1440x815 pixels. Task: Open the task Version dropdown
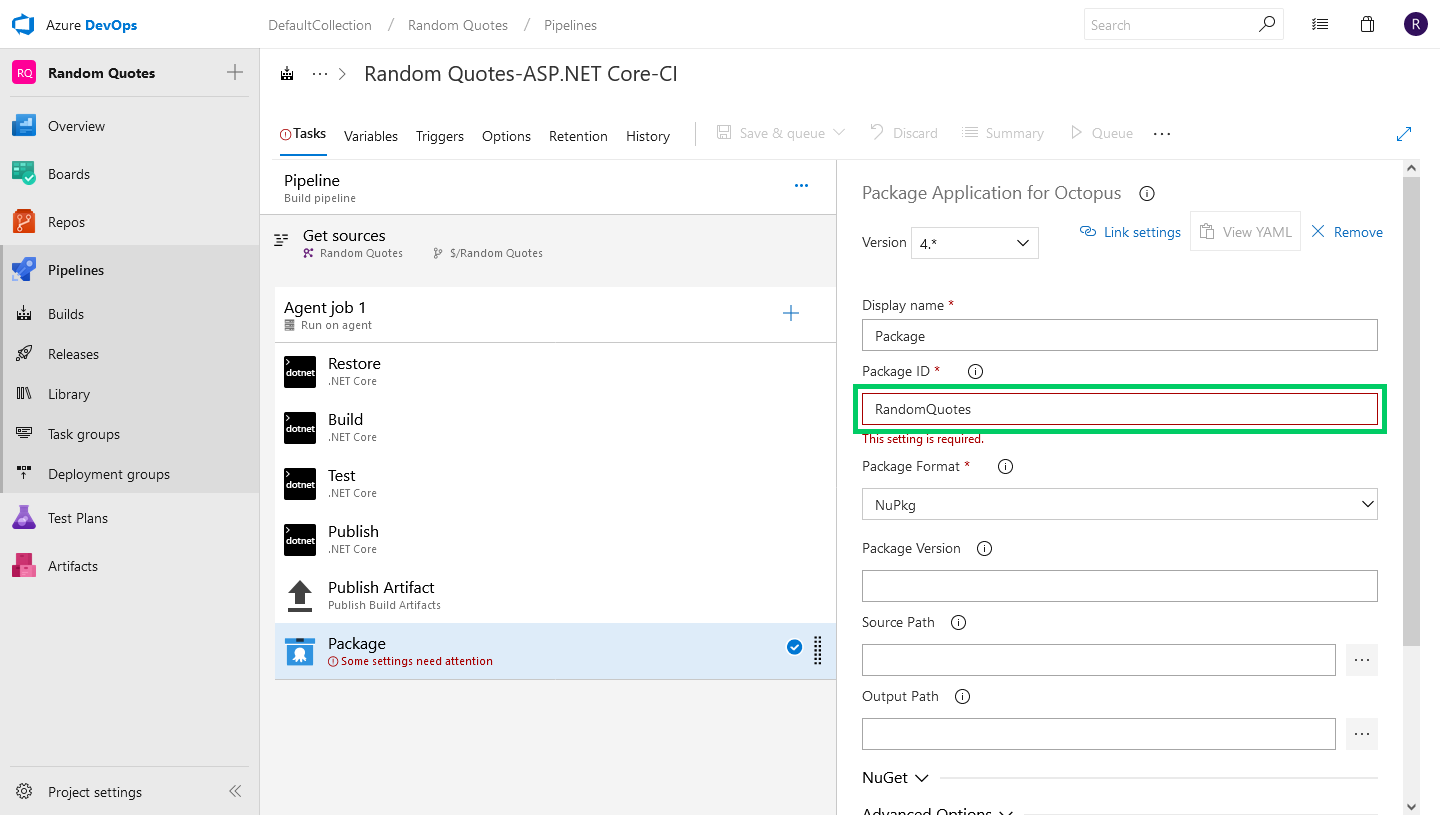[x=975, y=243]
